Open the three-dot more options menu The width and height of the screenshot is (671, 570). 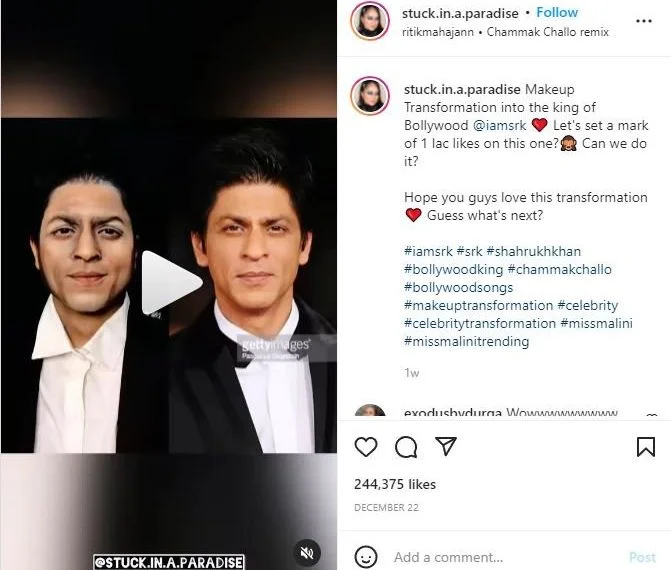click(x=644, y=21)
